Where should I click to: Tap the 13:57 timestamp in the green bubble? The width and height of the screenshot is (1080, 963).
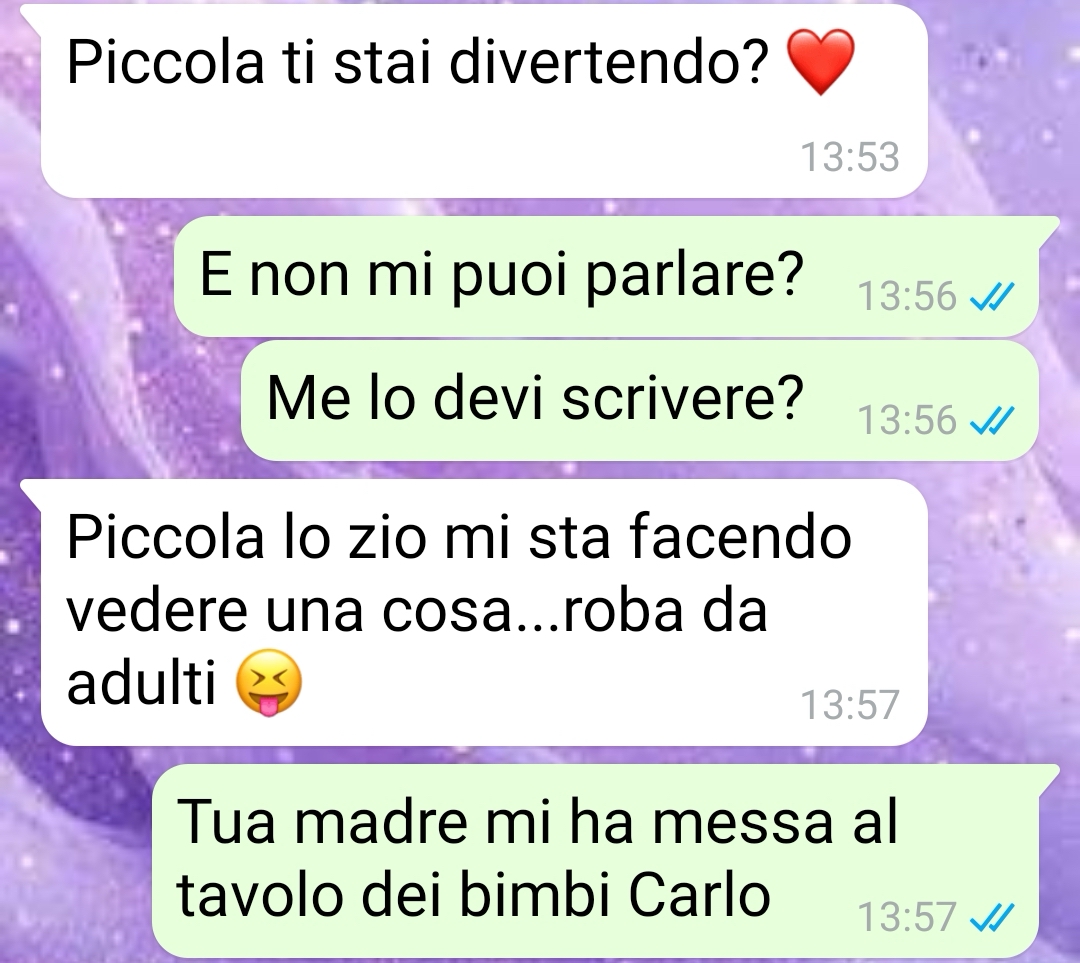(x=907, y=918)
